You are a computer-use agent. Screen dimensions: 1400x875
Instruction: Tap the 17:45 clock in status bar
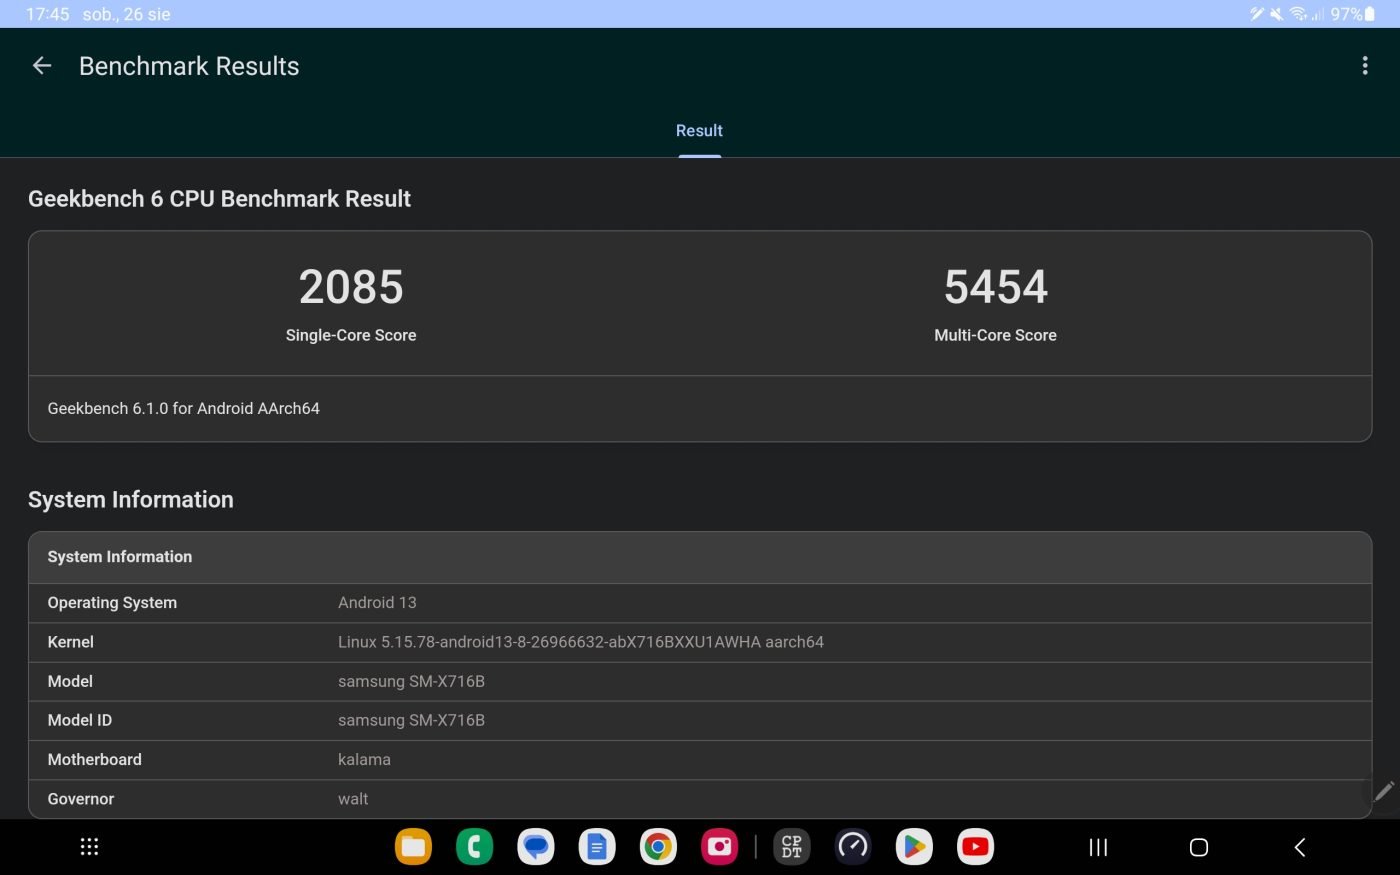click(x=47, y=14)
